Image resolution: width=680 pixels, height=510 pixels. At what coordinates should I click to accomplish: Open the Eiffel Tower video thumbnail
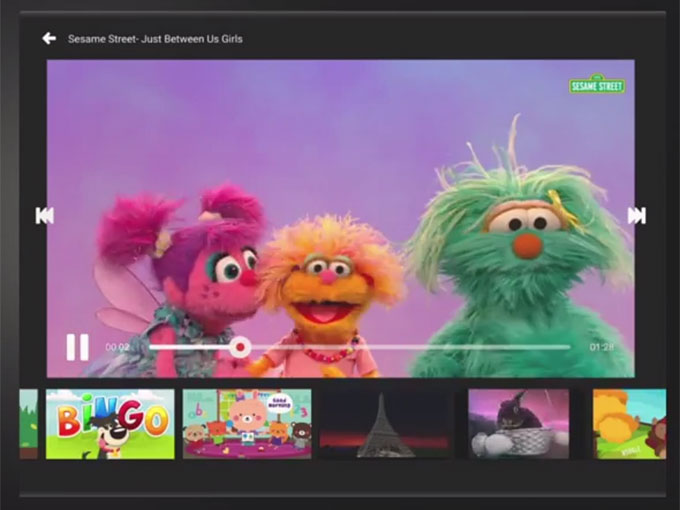point(384,424)
